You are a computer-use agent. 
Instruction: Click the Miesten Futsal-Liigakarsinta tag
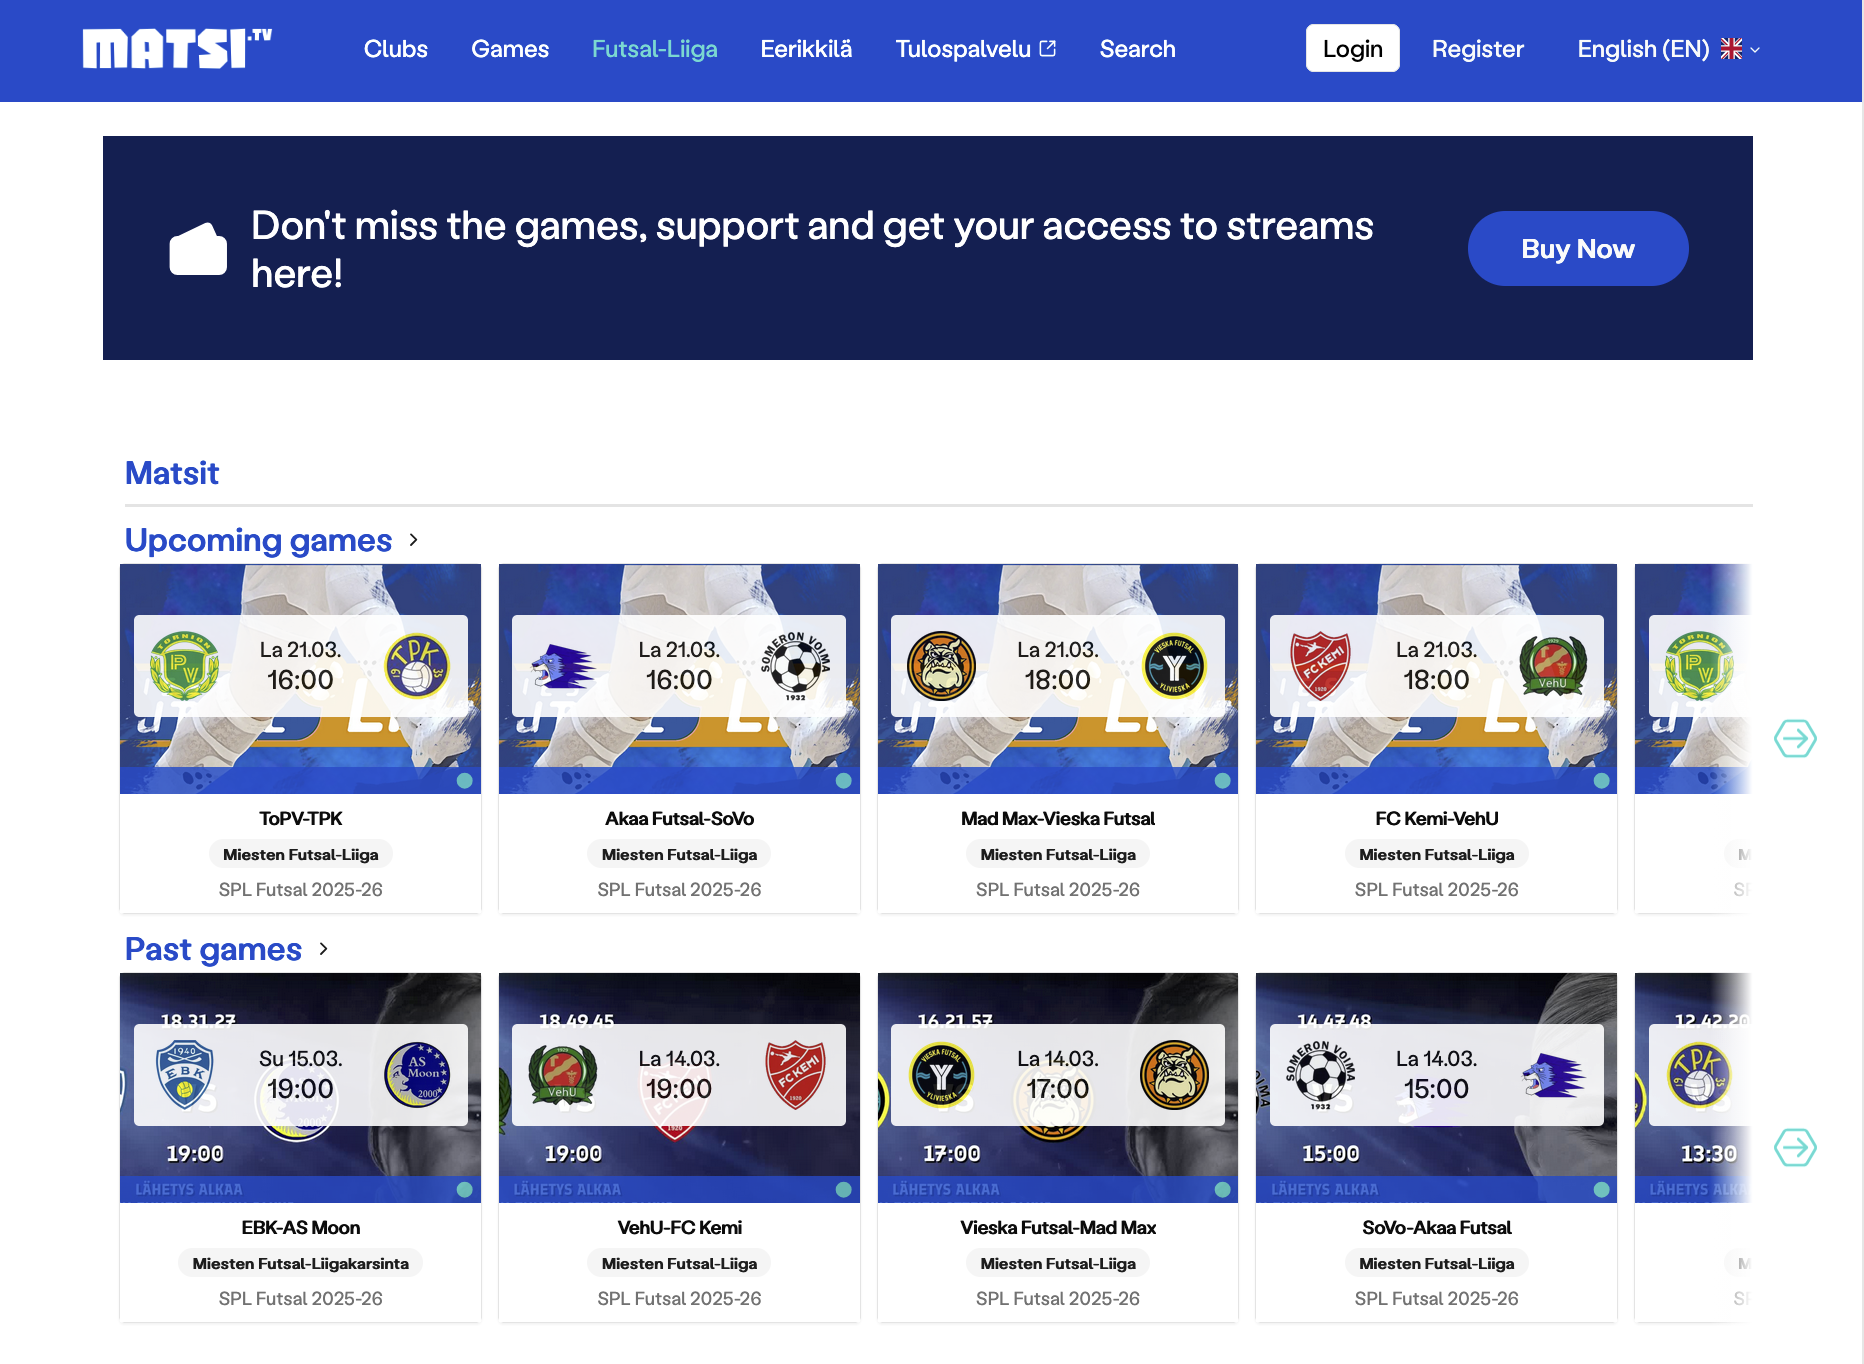(300, 1263)
